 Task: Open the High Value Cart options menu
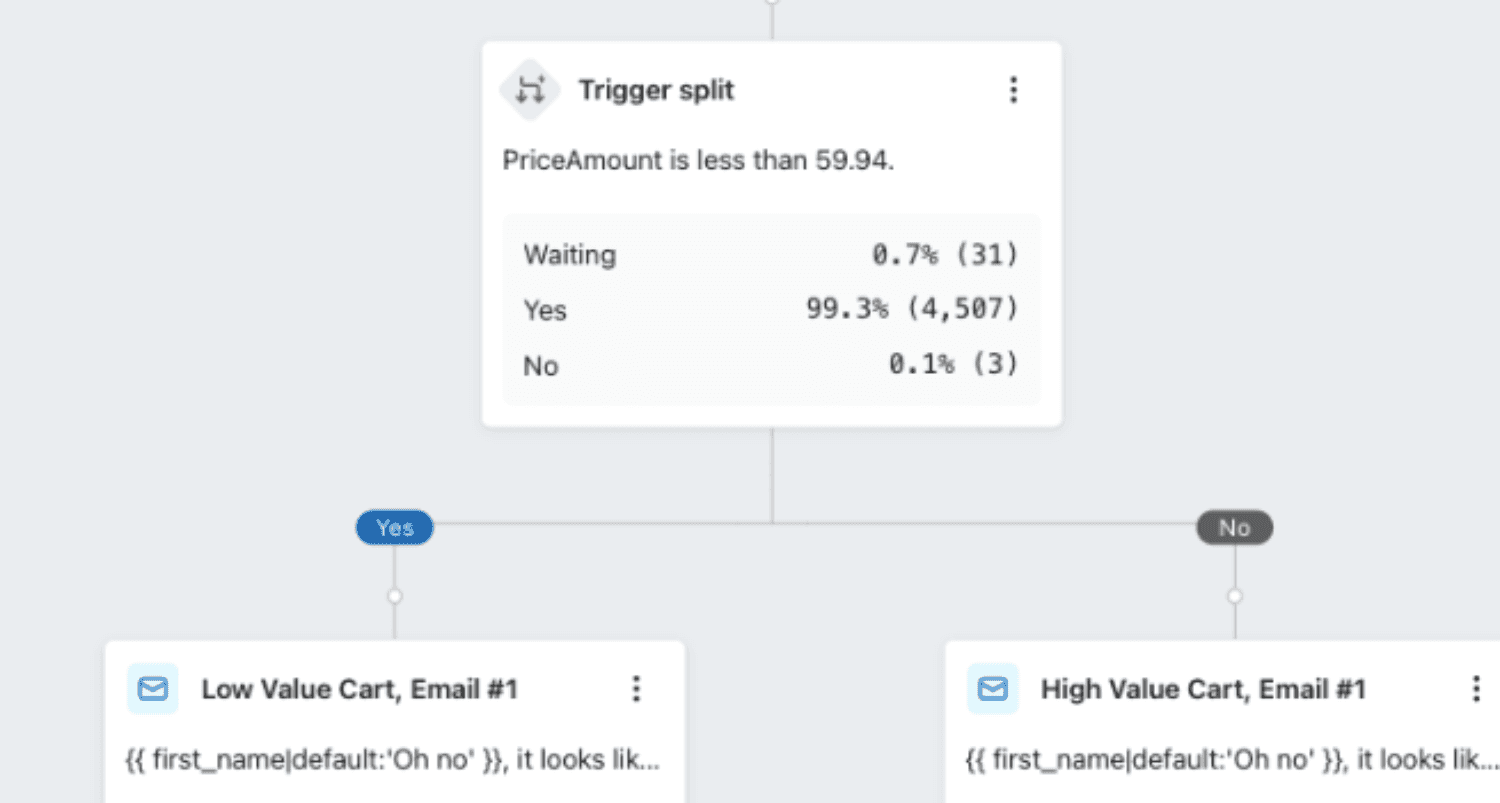click(x=1476, y=689)
